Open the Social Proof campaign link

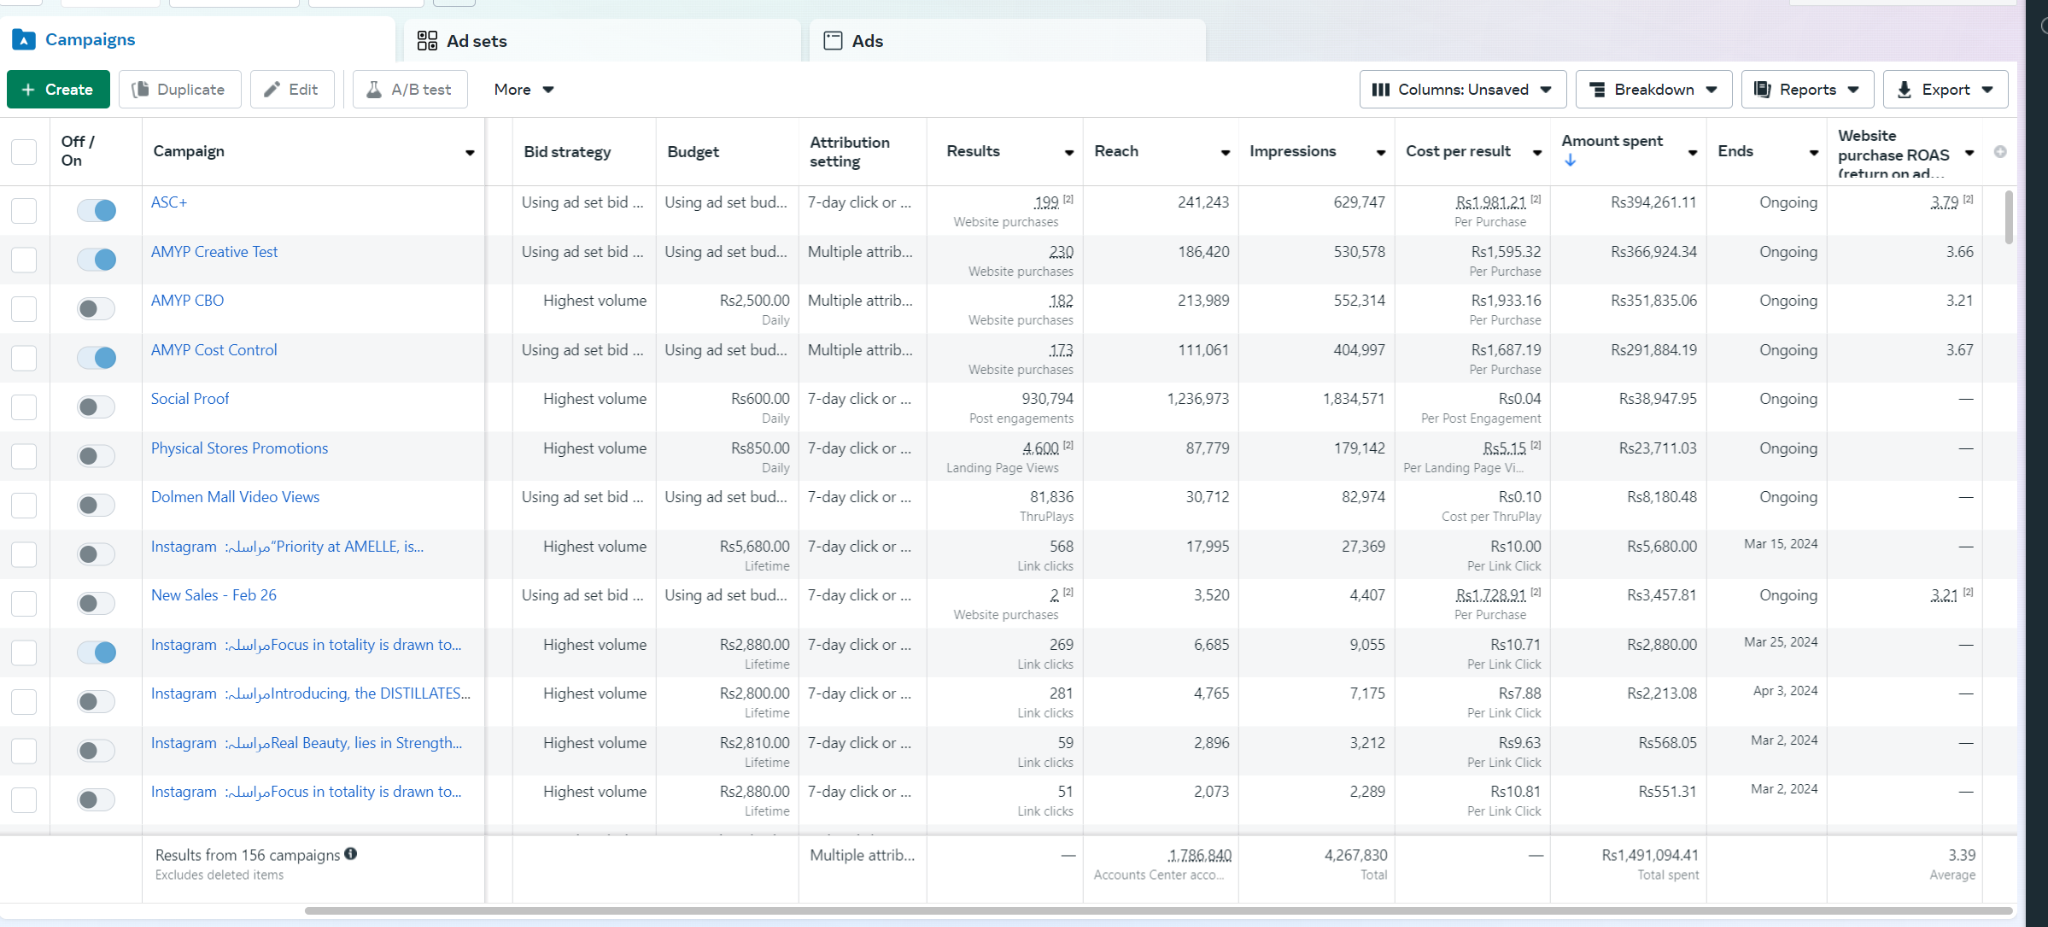[190, 398]
